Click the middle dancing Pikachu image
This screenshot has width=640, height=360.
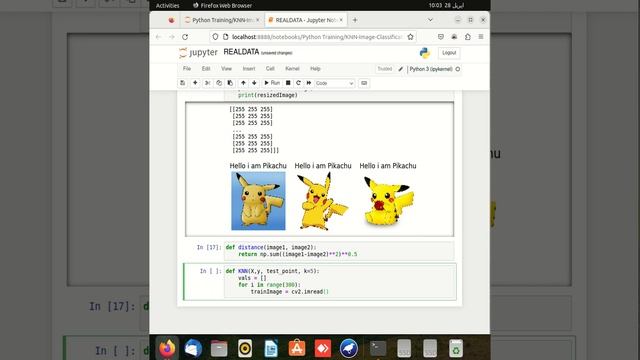click(x=323, y=201)
